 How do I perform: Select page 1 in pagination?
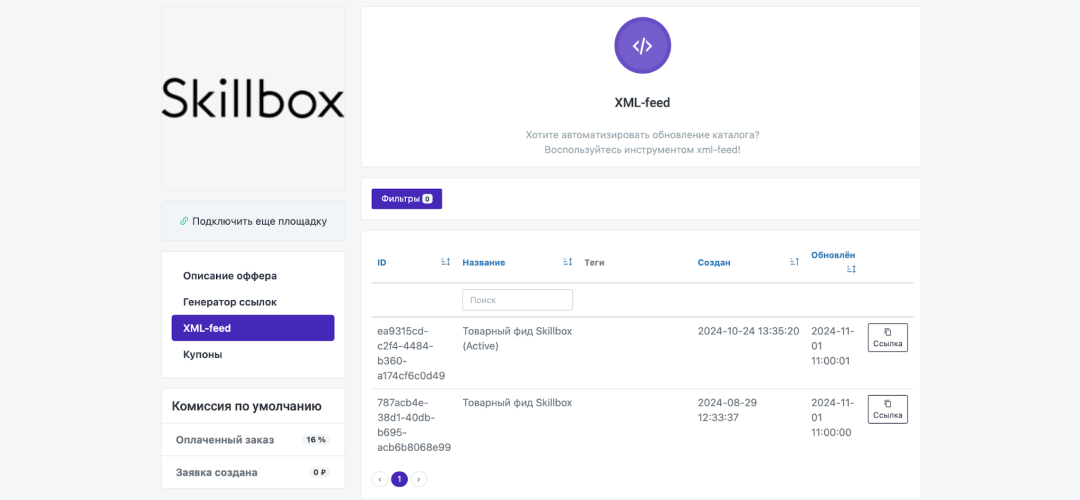(399, 479)
